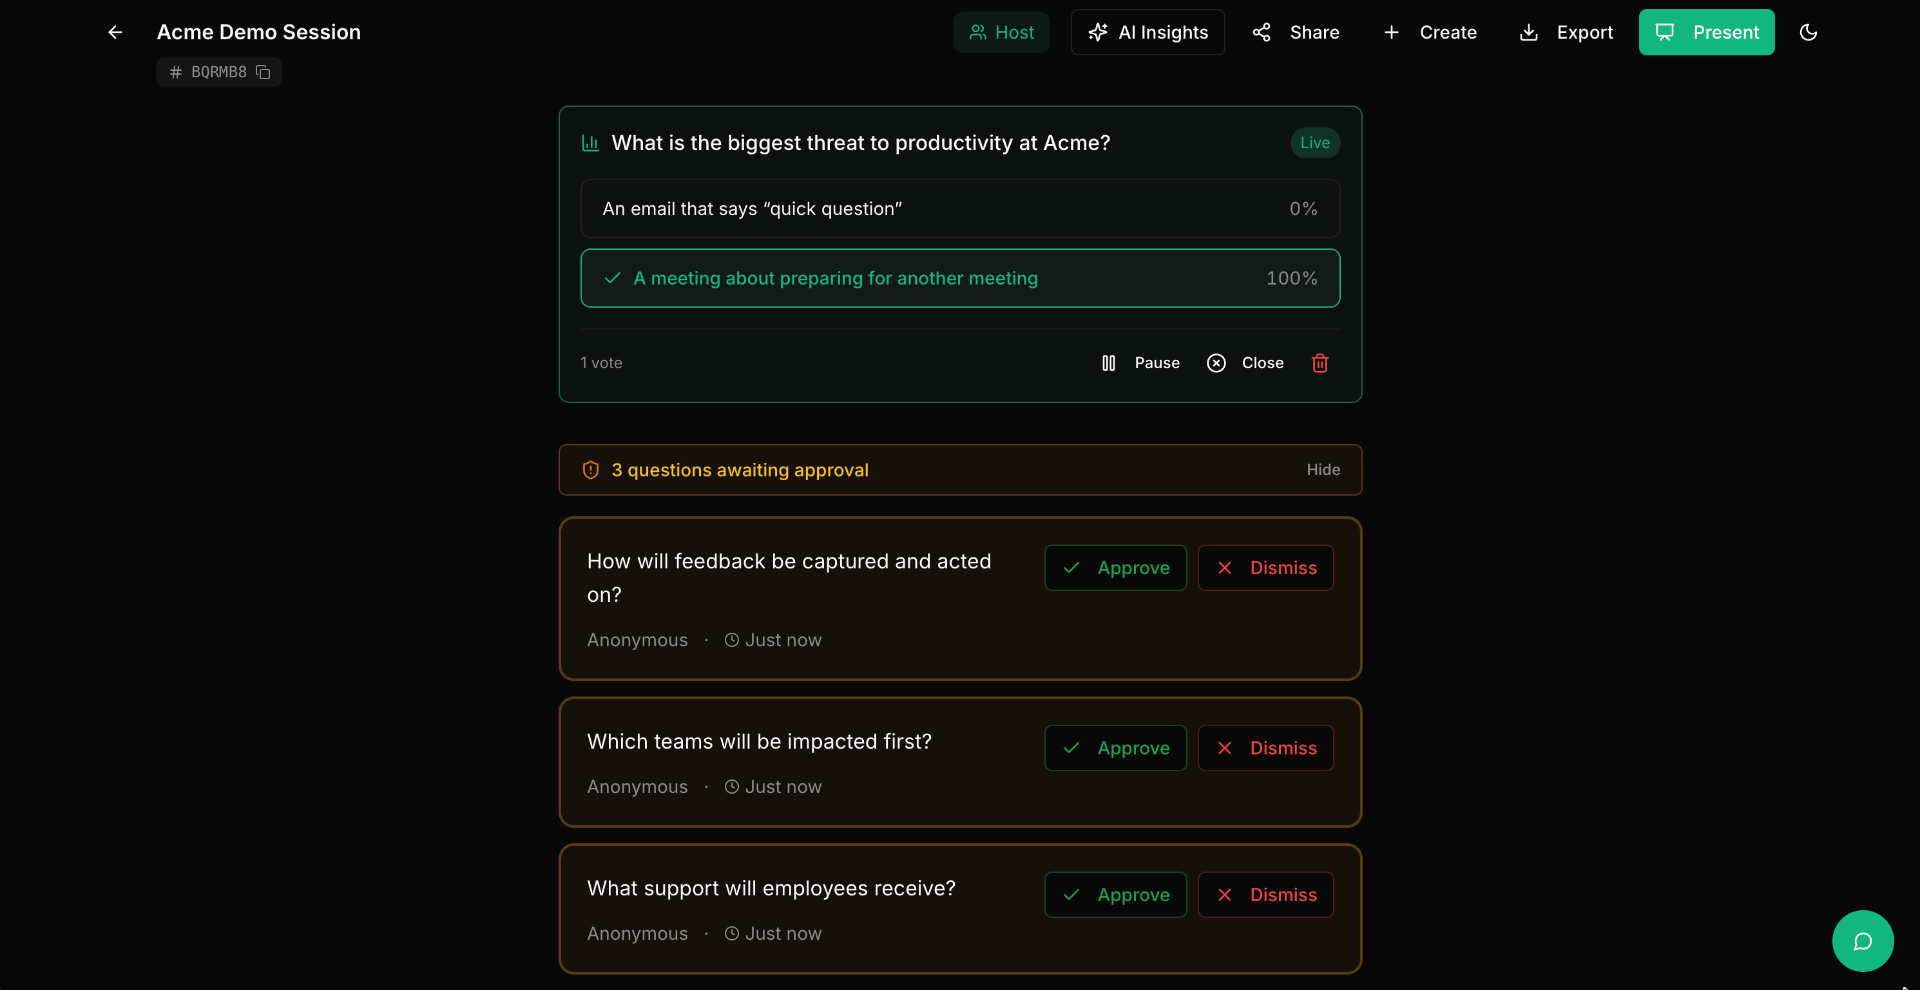Click the 100% result value

(x=1291, y=278)
